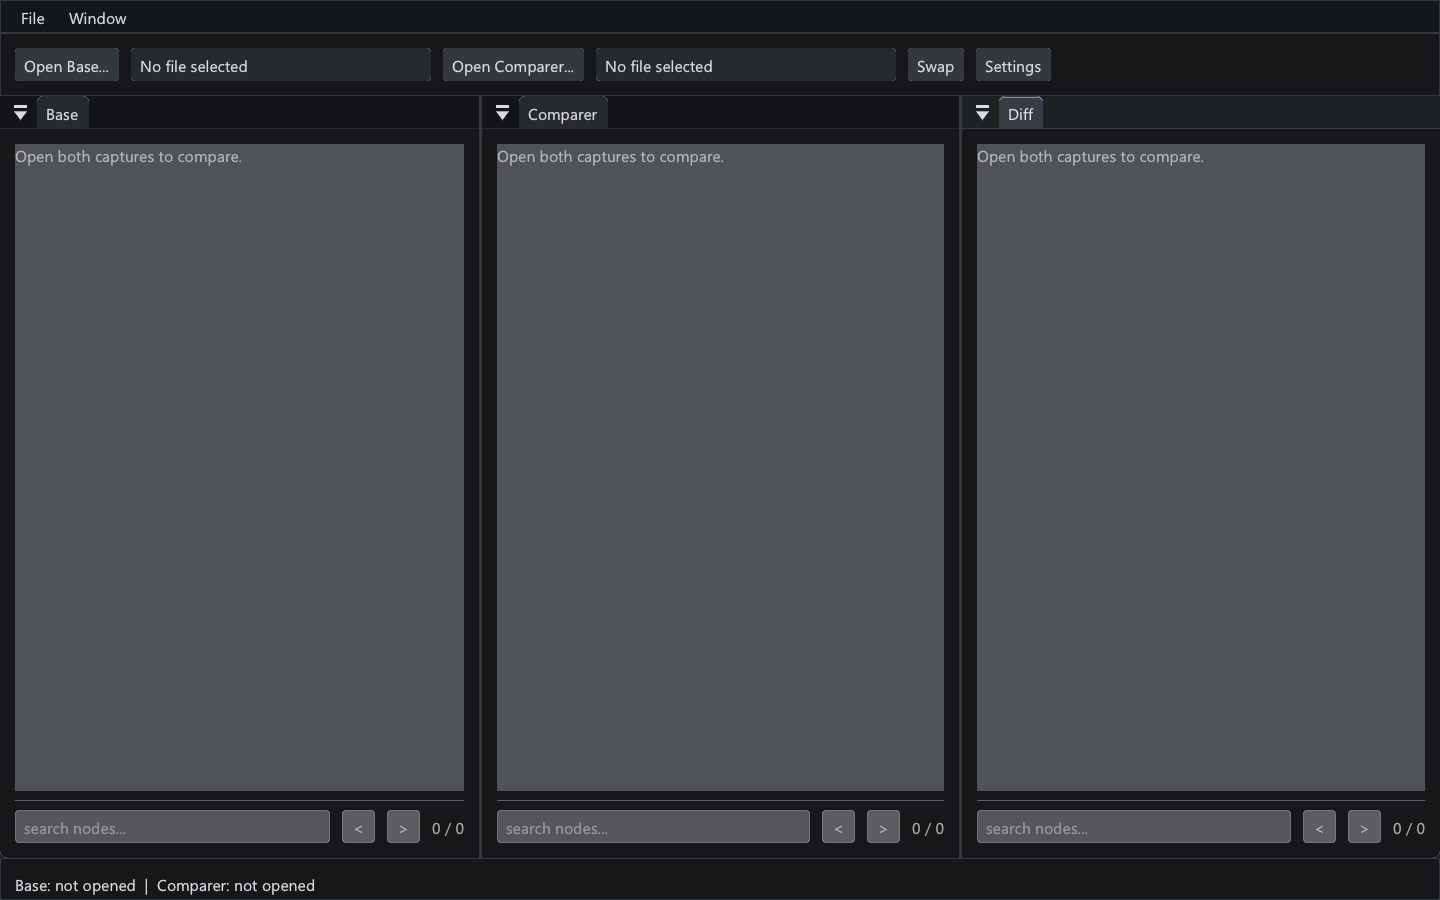Screen dimensions: 1440x900
Task: Click the Base panel empty capture view
Action: point(239,467)
